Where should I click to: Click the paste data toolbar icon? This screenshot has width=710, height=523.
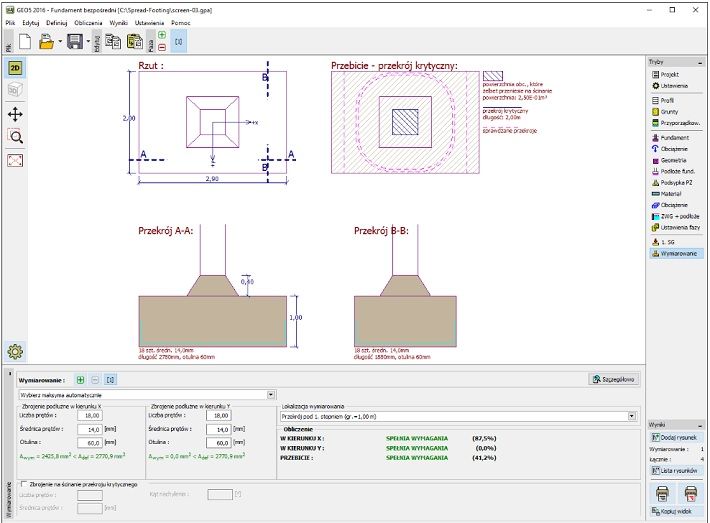tap(134, 42)
